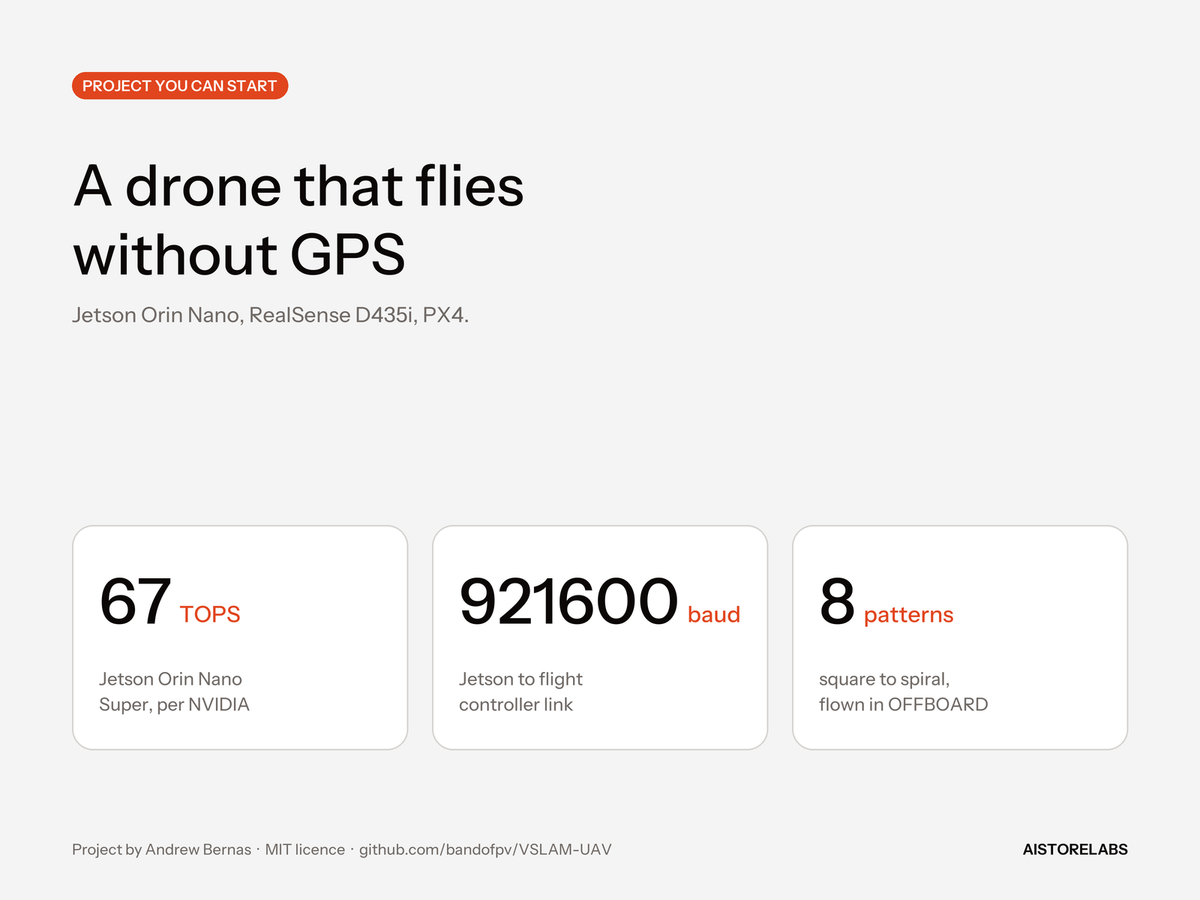Select the subtitle listing Jetson Orin Nano, RealSense D435i, PX4
Image resolution: width=1200 pixels, height=900 pixels.
click(271, 315)
